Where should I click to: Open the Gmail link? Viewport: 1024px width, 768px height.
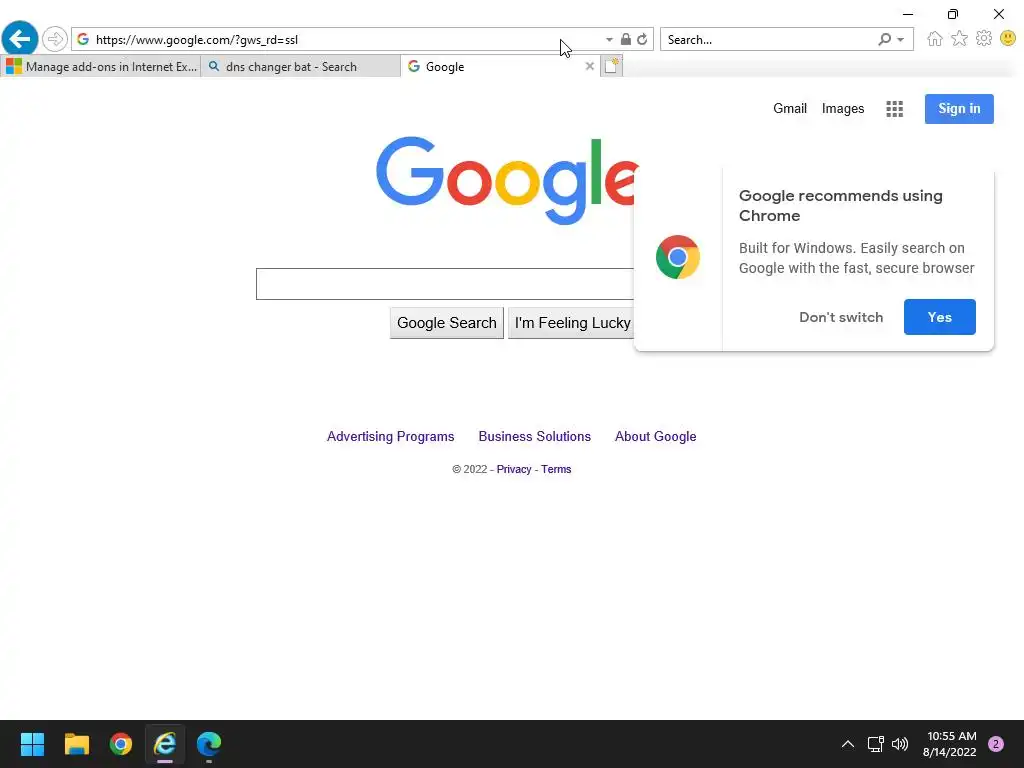(790, 108)
